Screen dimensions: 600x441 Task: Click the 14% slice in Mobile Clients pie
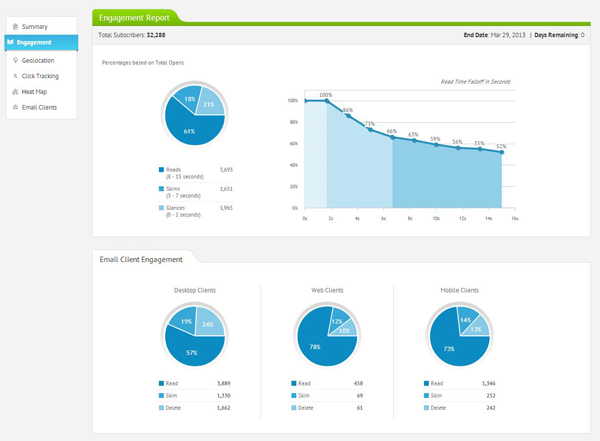465,320
